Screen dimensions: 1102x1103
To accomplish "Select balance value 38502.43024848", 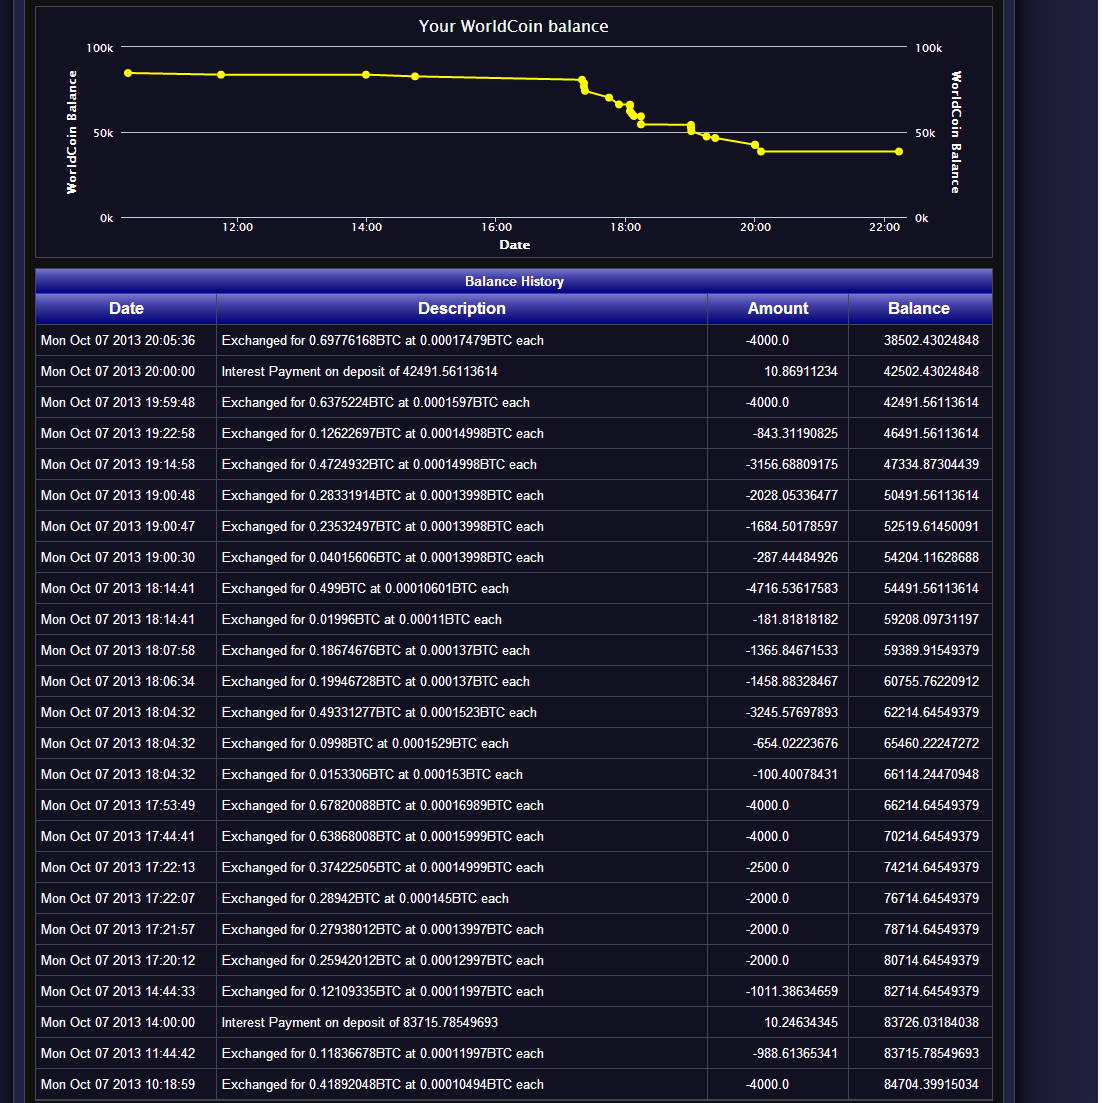I will [931, 340].
